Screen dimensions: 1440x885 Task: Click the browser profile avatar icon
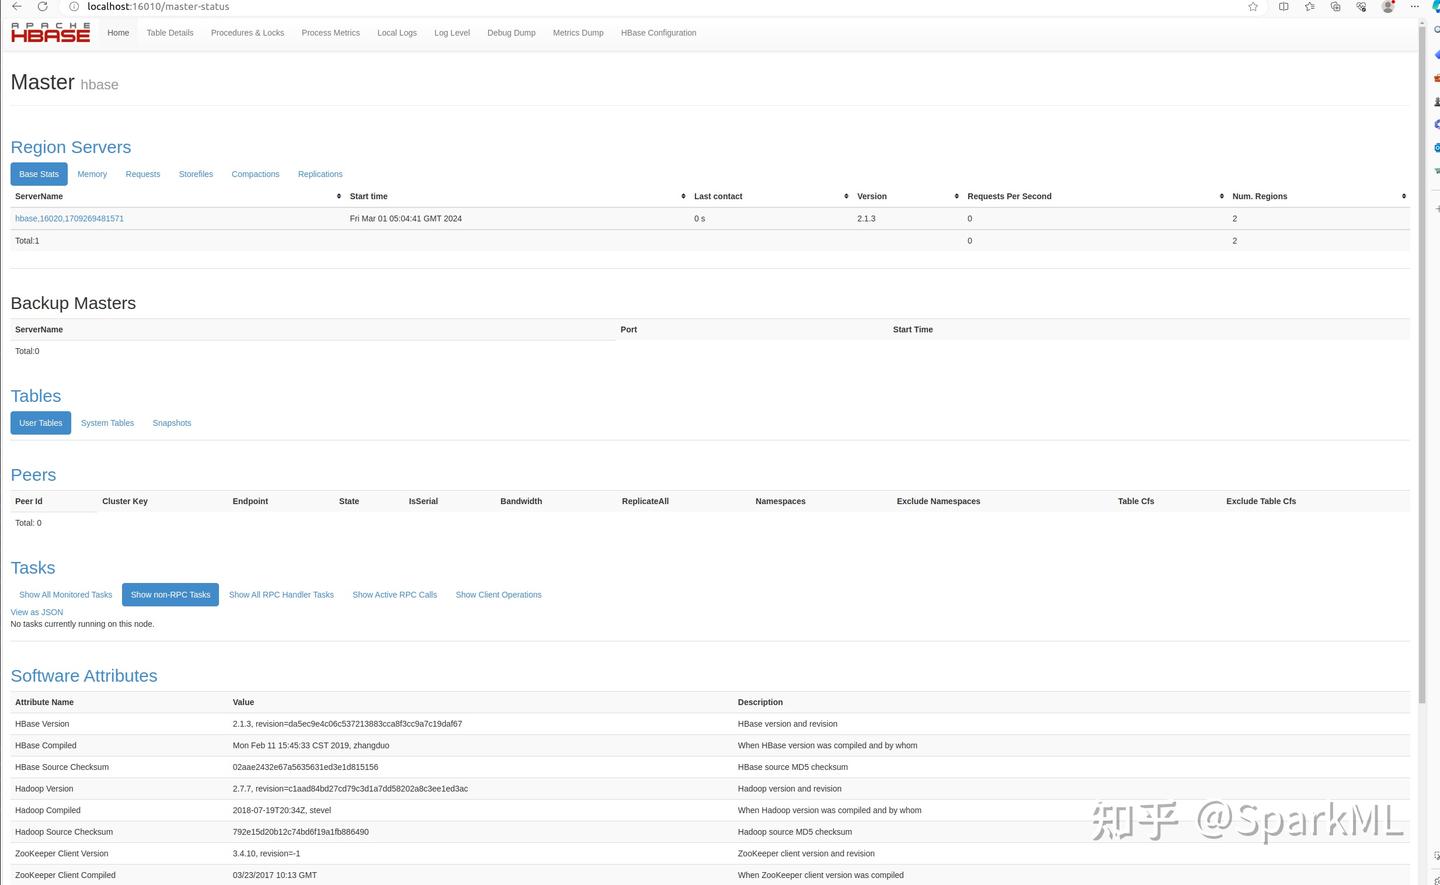tap(1388, 7)
